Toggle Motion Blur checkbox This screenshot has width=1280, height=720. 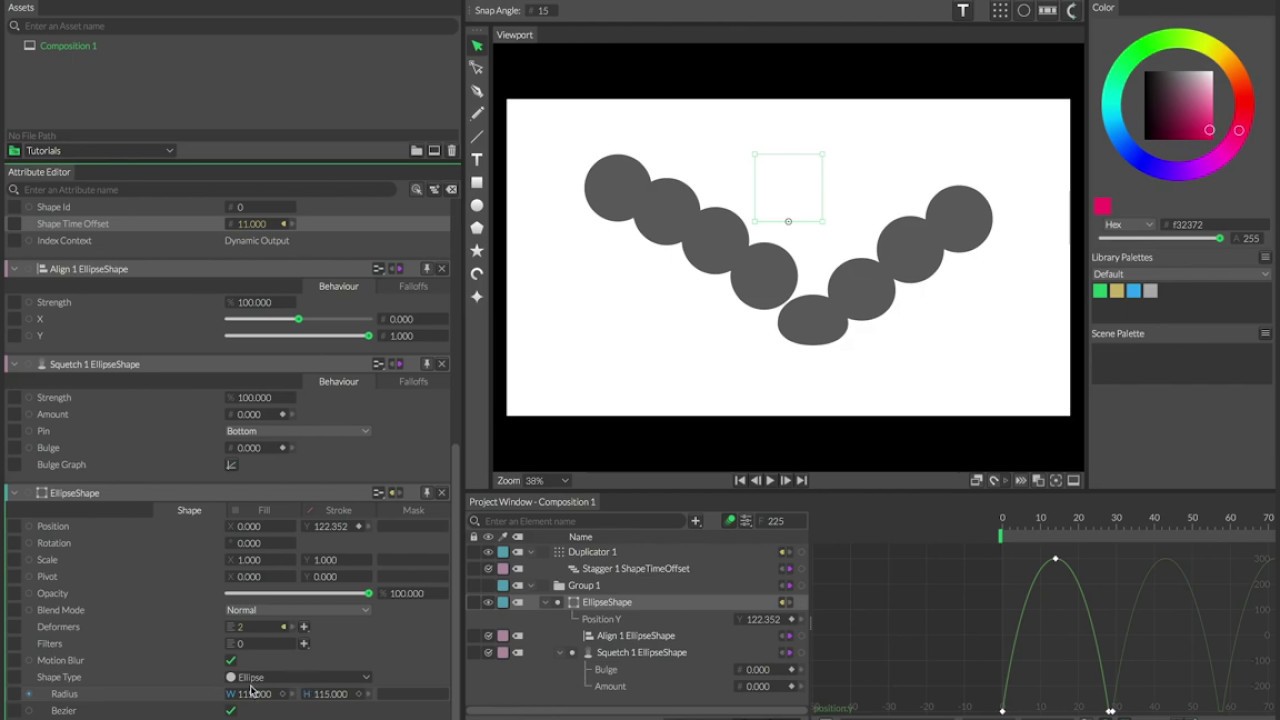pos(231,661)
